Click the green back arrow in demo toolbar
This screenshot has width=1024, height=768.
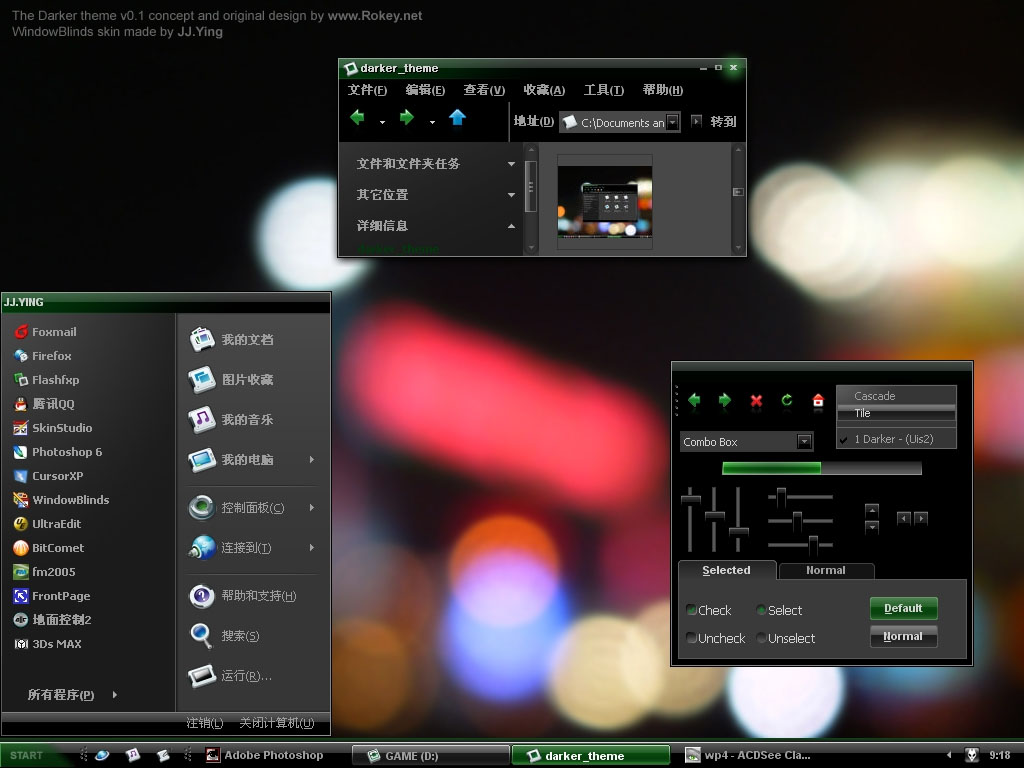pos(694,400)
